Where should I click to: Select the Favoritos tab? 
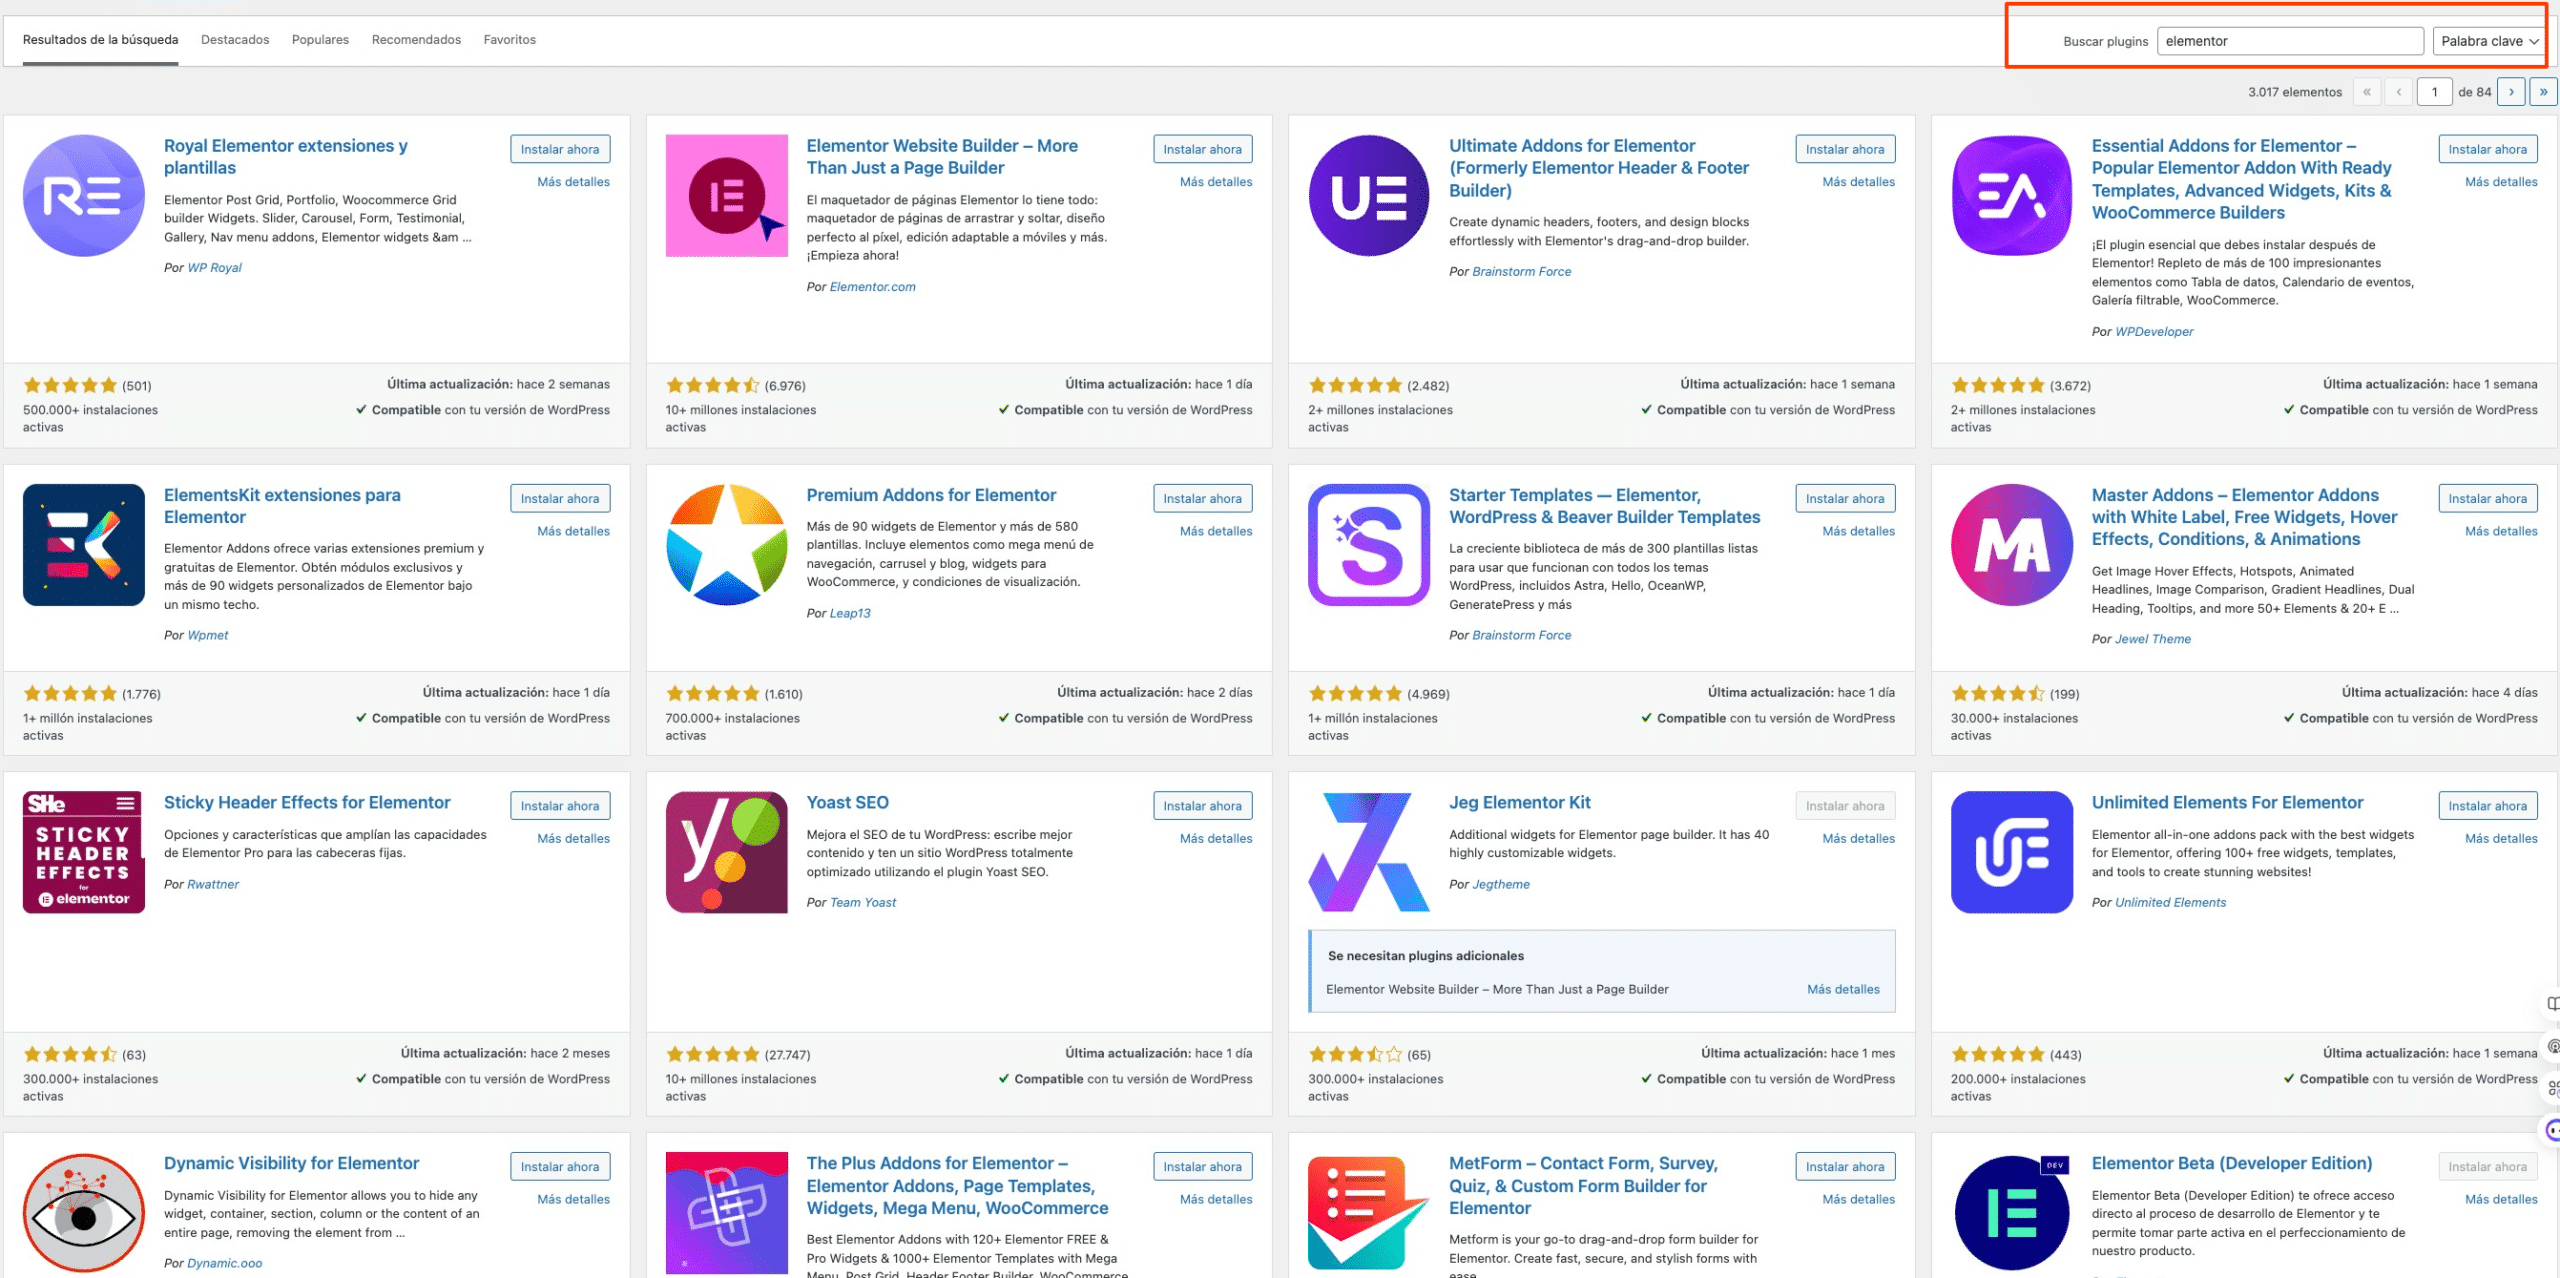(510, 40)
